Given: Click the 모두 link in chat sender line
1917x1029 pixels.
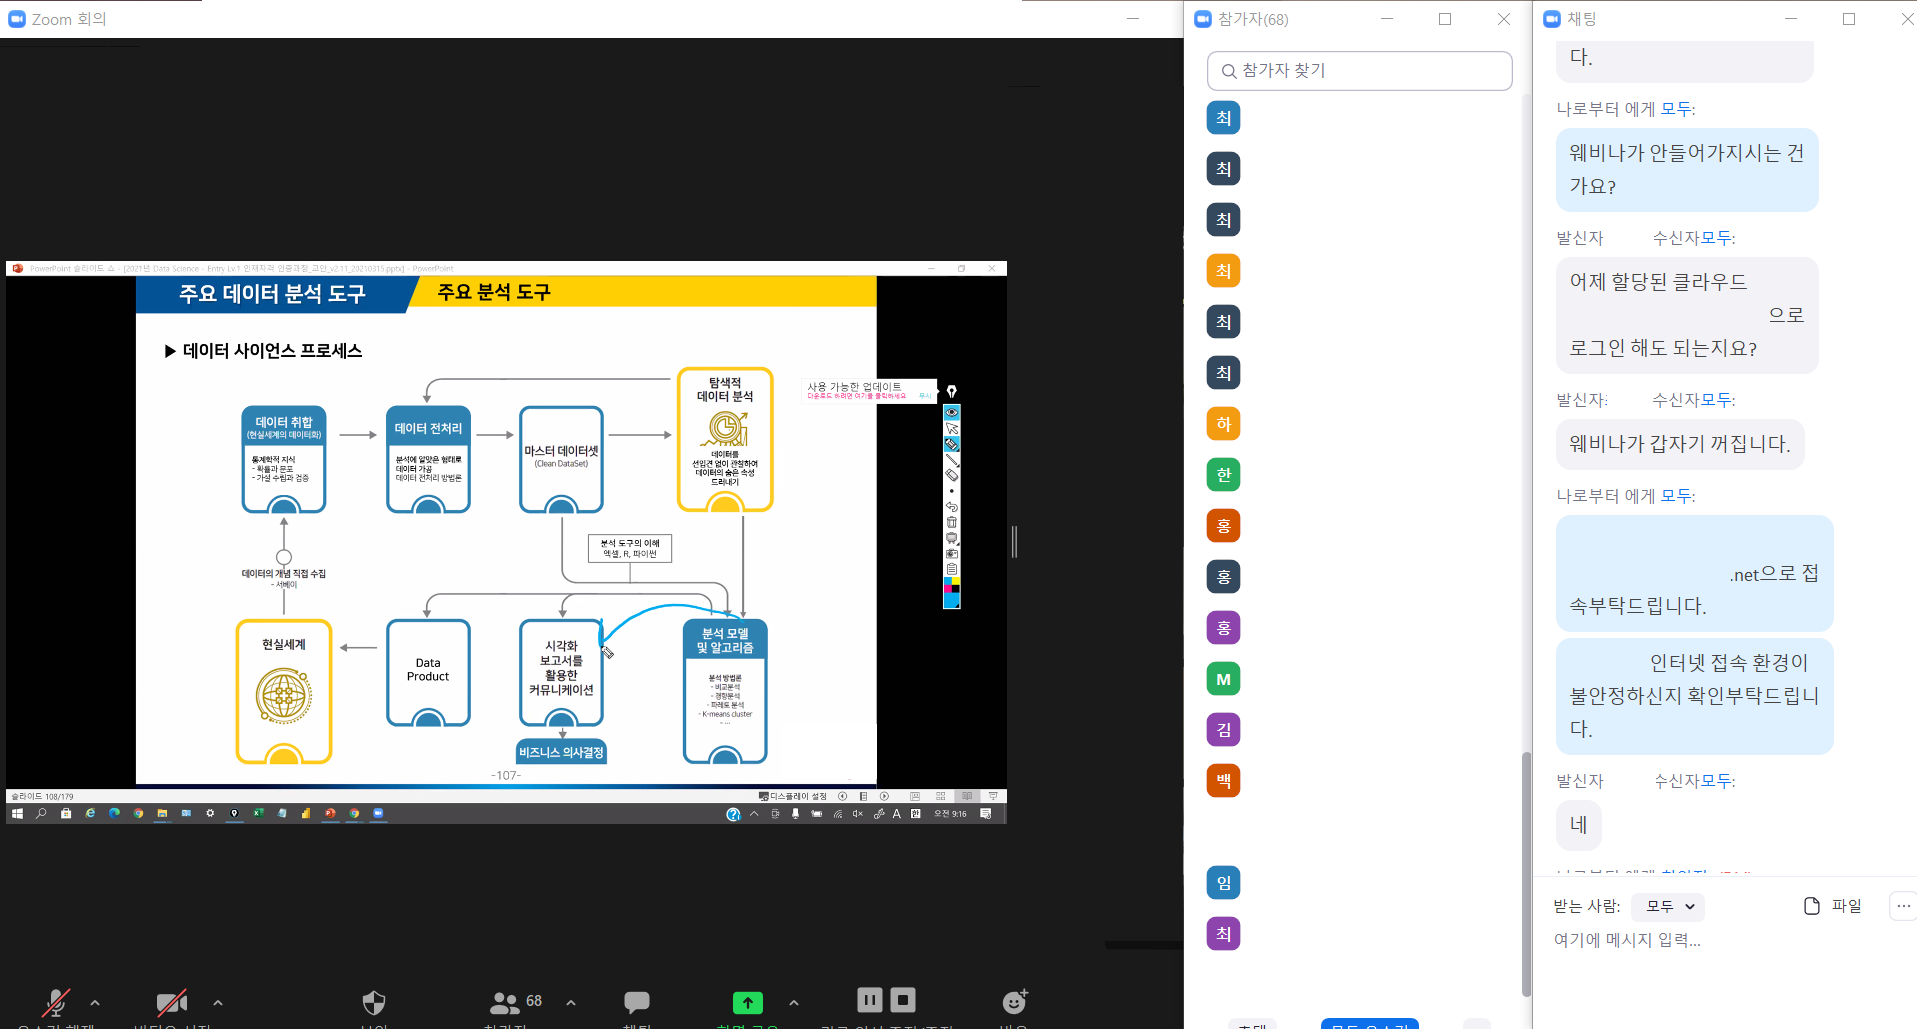Looking at the screenshot, I should 1677,109.
